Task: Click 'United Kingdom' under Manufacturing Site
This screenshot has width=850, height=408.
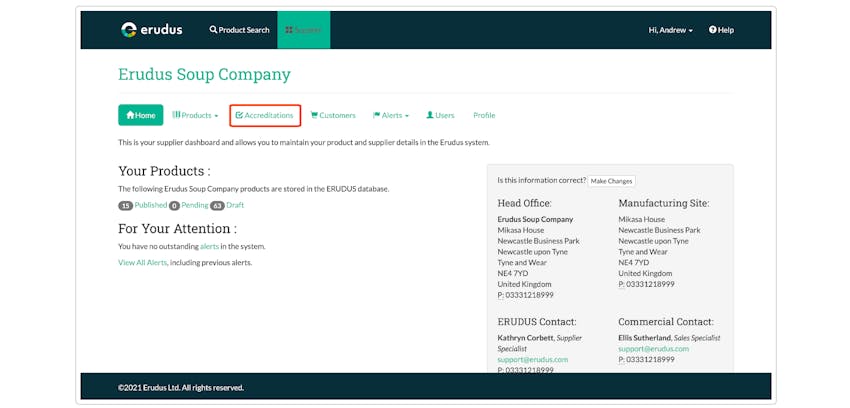Action: tap(645, 274)
